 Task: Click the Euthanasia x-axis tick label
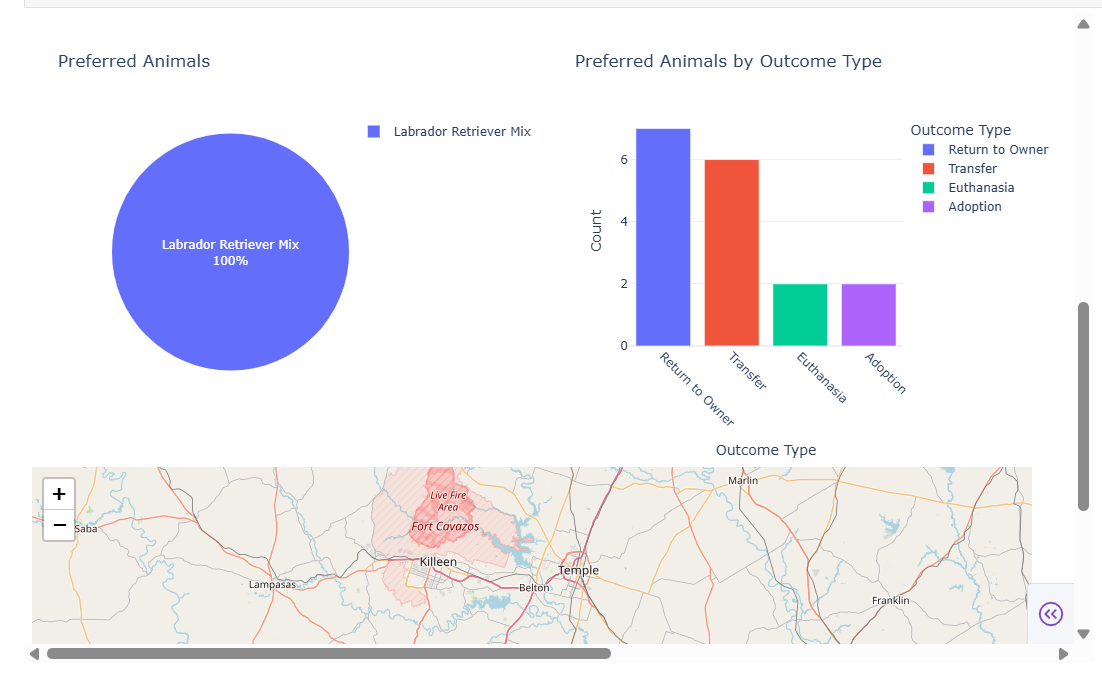[821, 377]
